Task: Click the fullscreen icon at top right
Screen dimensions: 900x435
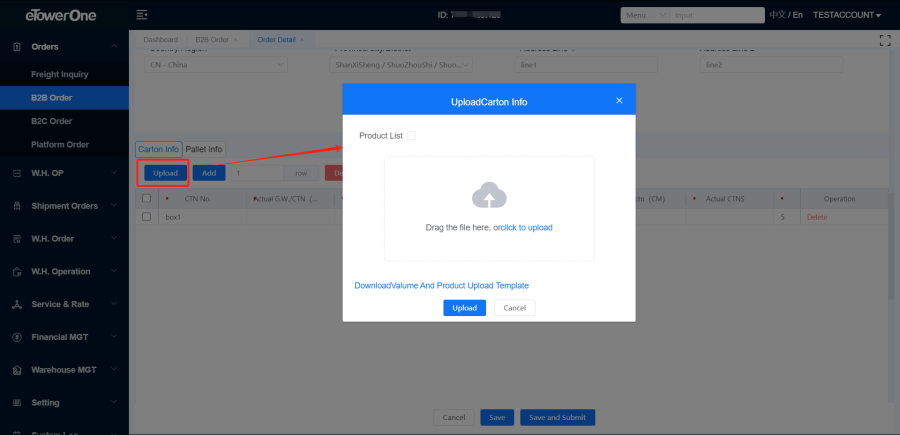Action: click(x=883, y=40)
